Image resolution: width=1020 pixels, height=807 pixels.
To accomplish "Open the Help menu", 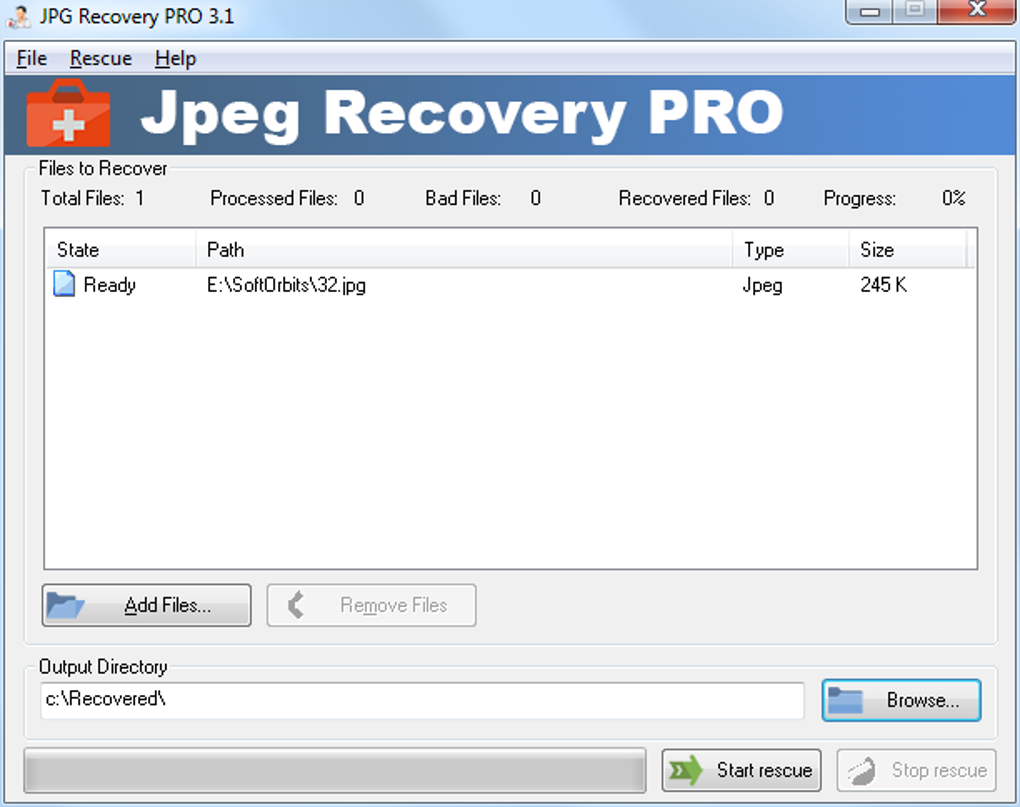I will pyautogui.click(x=175, y=59).
